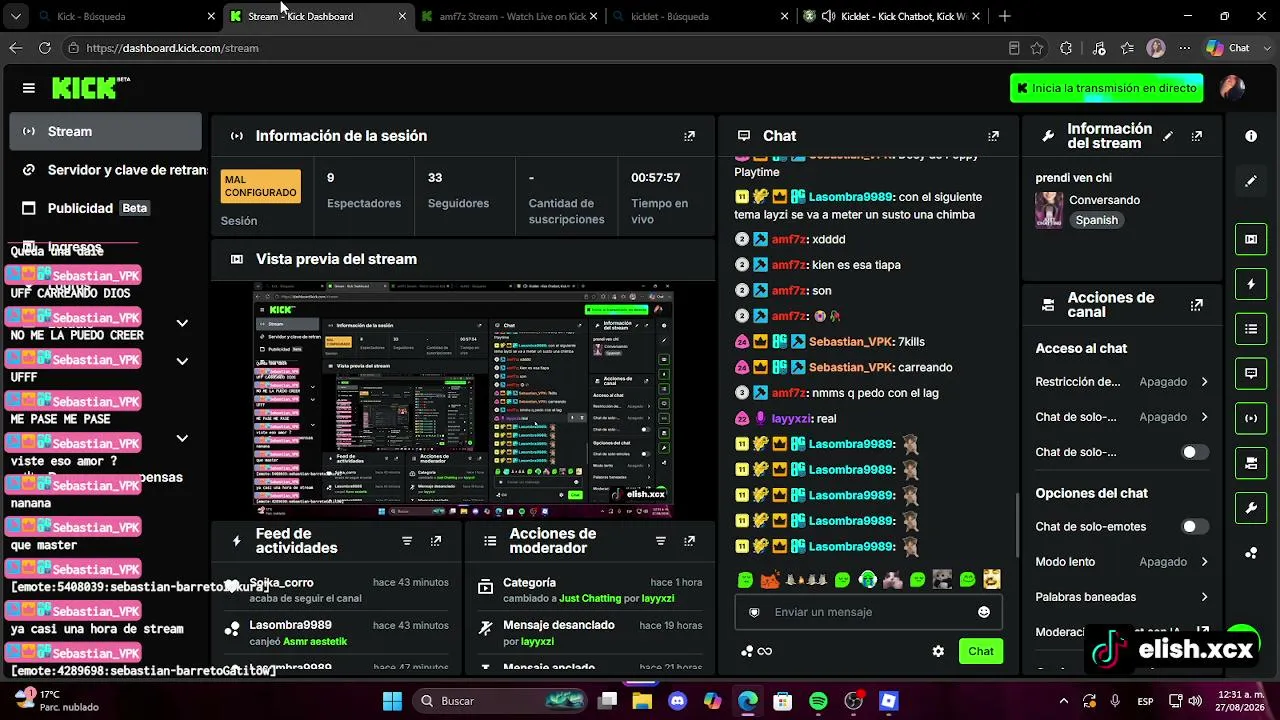Click the pencil button in right sidebar

[1251, 181]
